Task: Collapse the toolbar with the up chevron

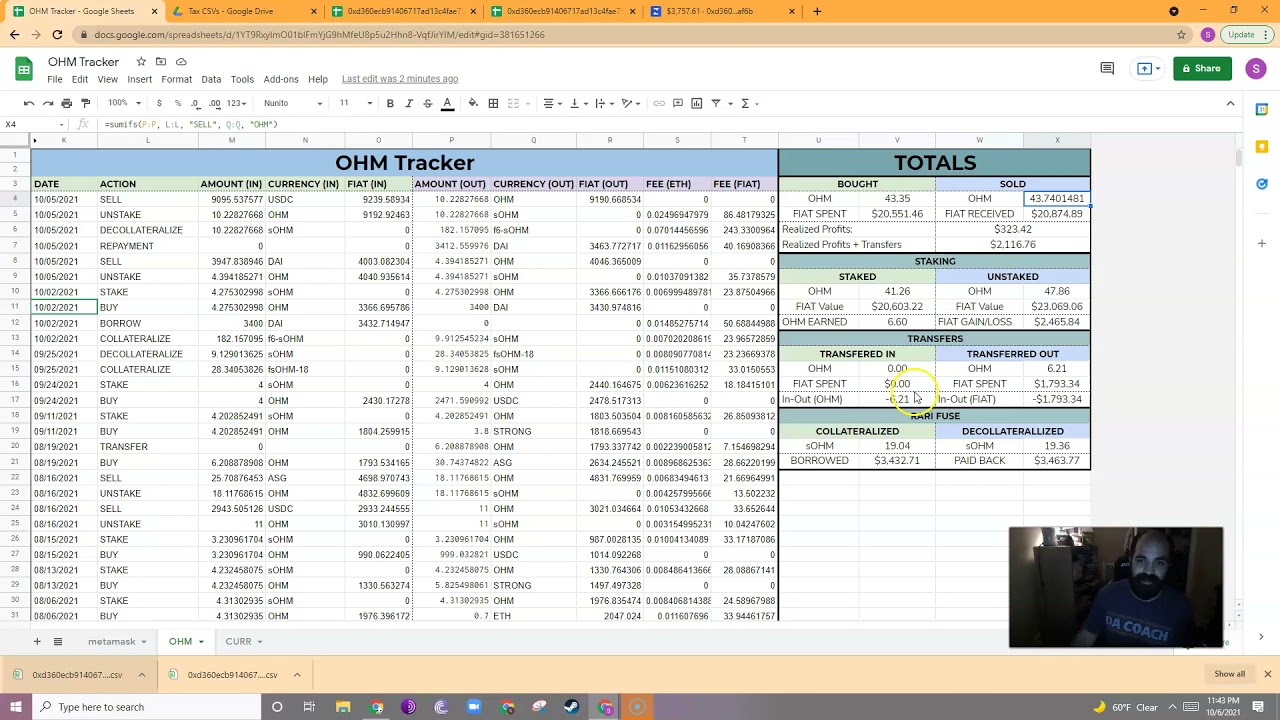Action: [x=1230, y=103]
